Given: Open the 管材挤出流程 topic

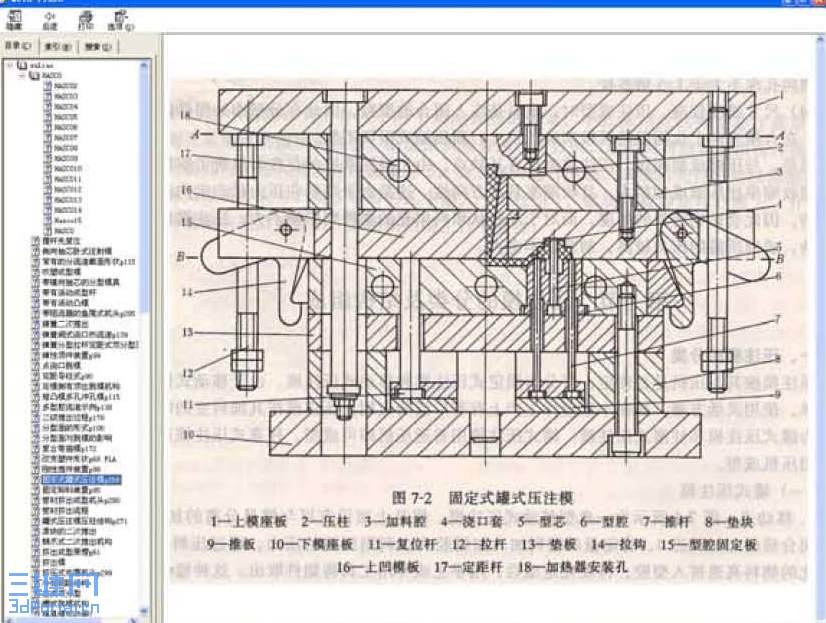Looking at the screenshot, I should click(65, 511).
